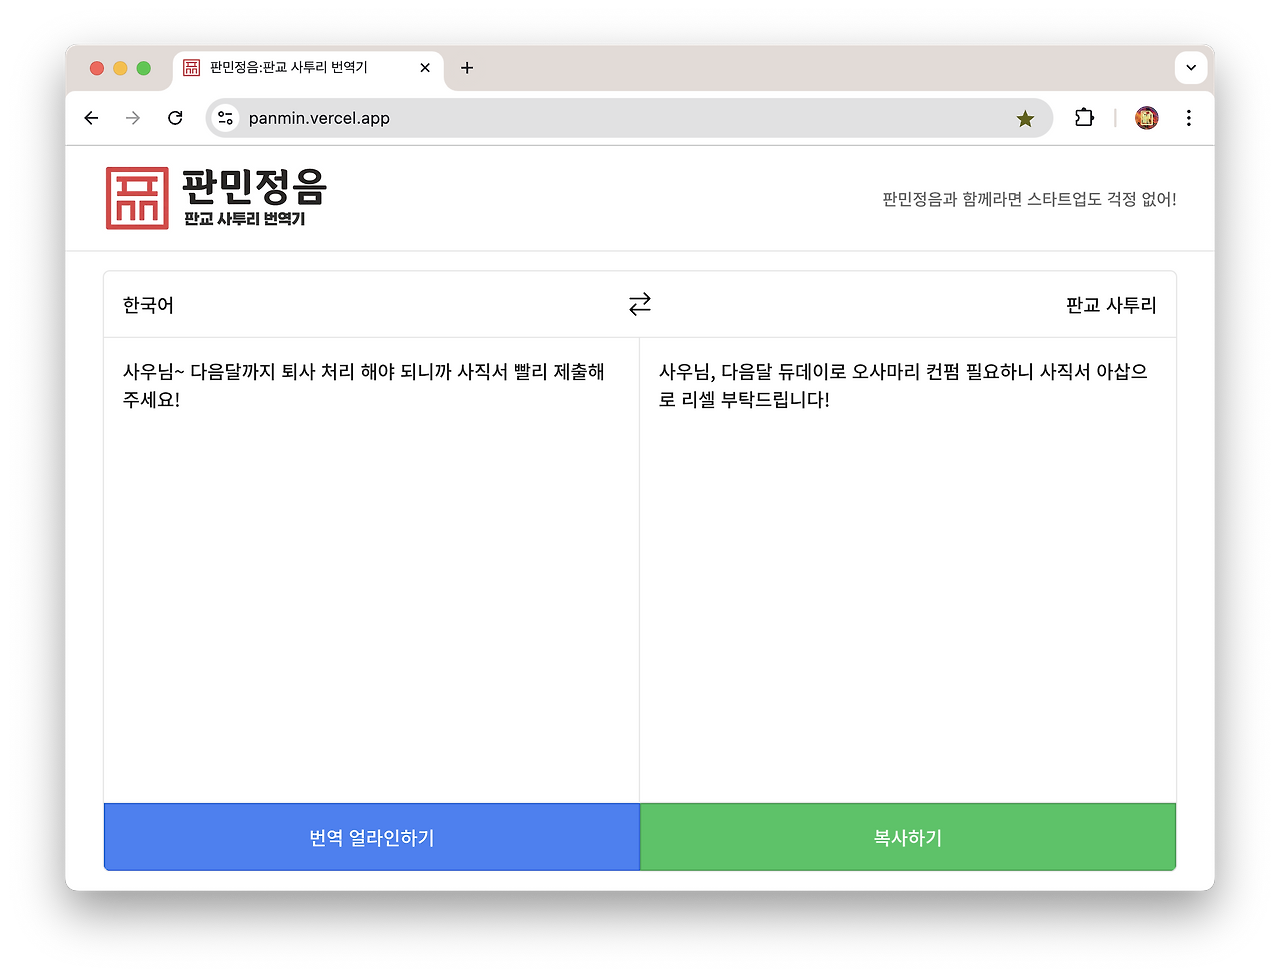Image resolution: width=1280 pixels, height=977 pixels.
Task: Click the red close window button
Action: 97,68
